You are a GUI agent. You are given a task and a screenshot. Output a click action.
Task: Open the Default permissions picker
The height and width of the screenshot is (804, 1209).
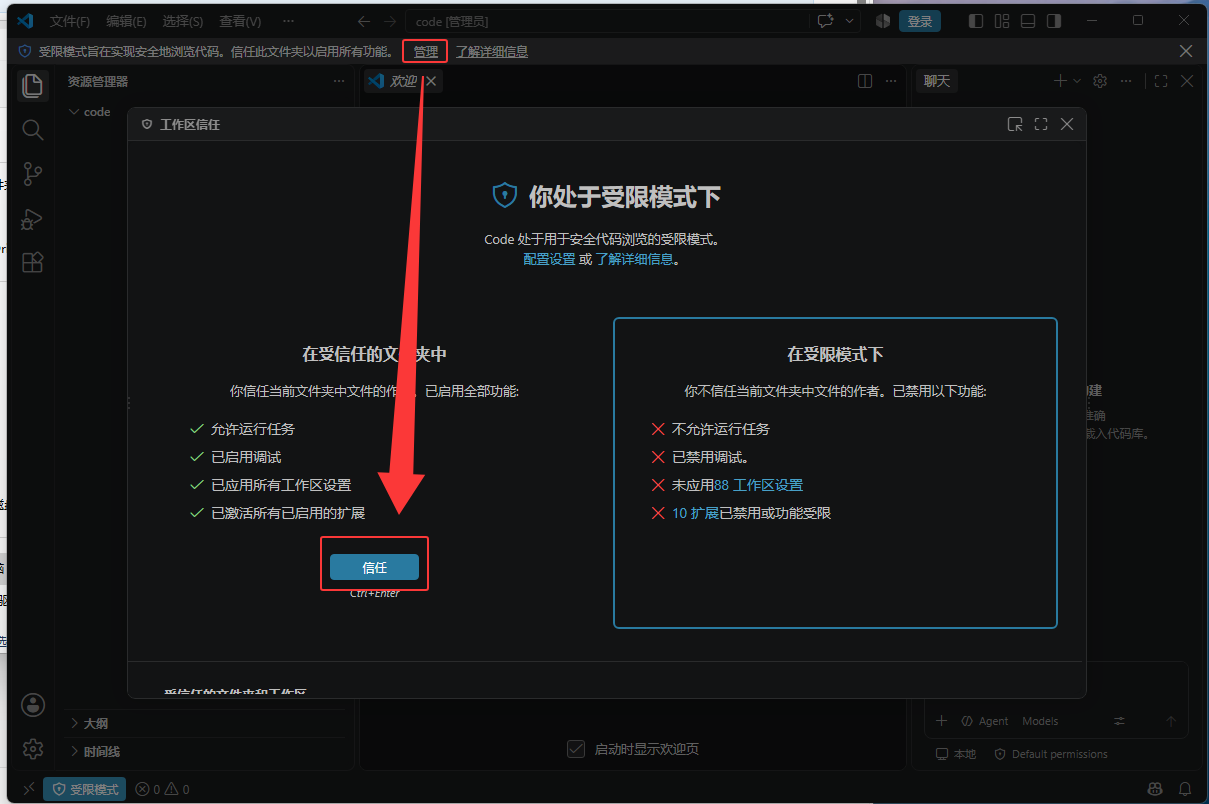click(1051, 754)
